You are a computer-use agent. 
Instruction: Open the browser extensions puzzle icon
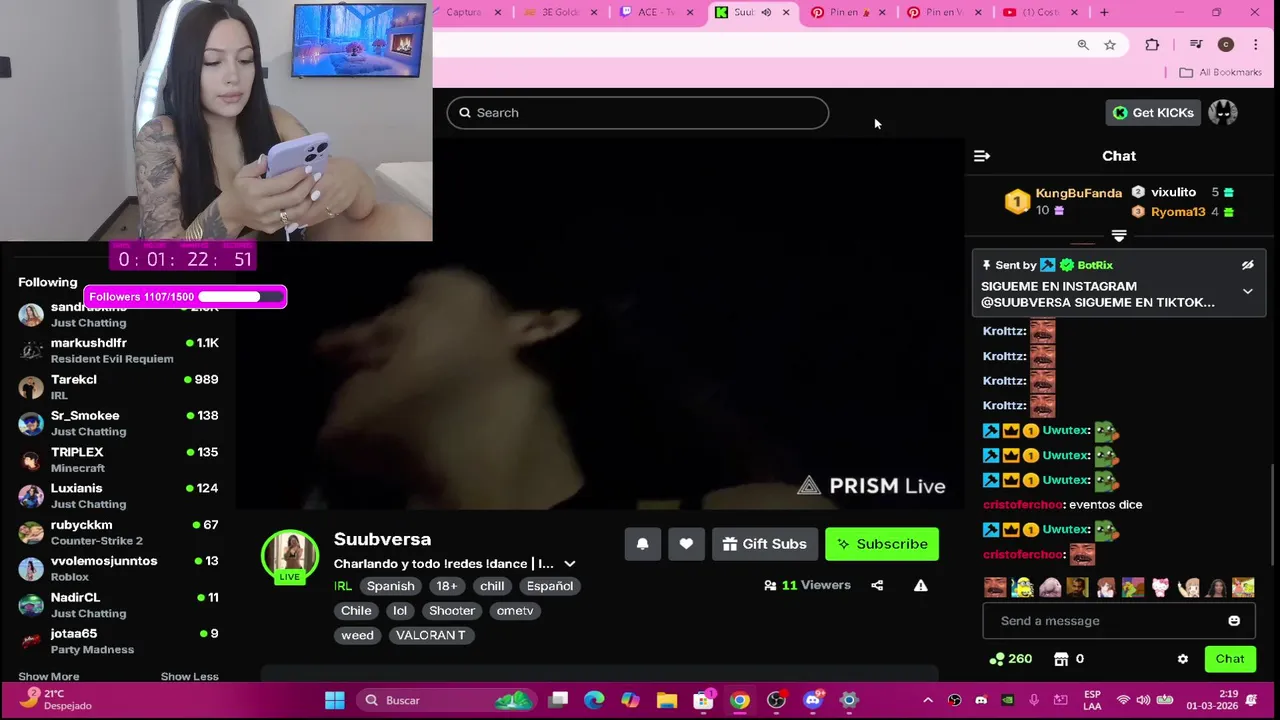[1152, 45]
